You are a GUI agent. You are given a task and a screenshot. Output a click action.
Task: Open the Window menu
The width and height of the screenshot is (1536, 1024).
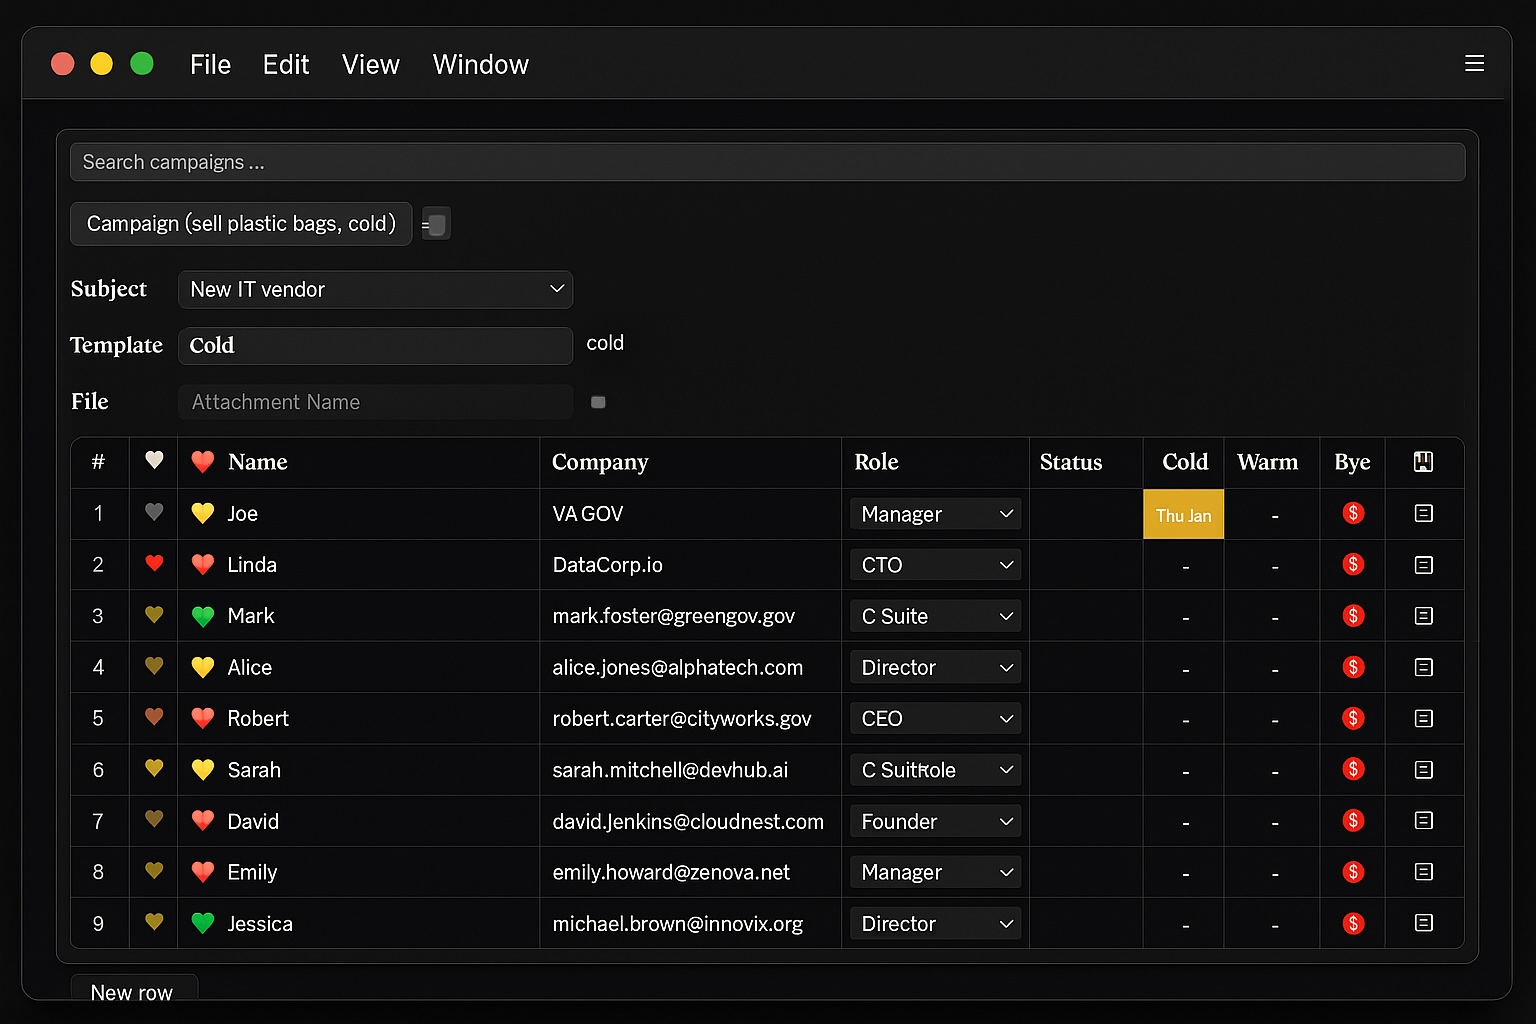click(x=481, y=65)
